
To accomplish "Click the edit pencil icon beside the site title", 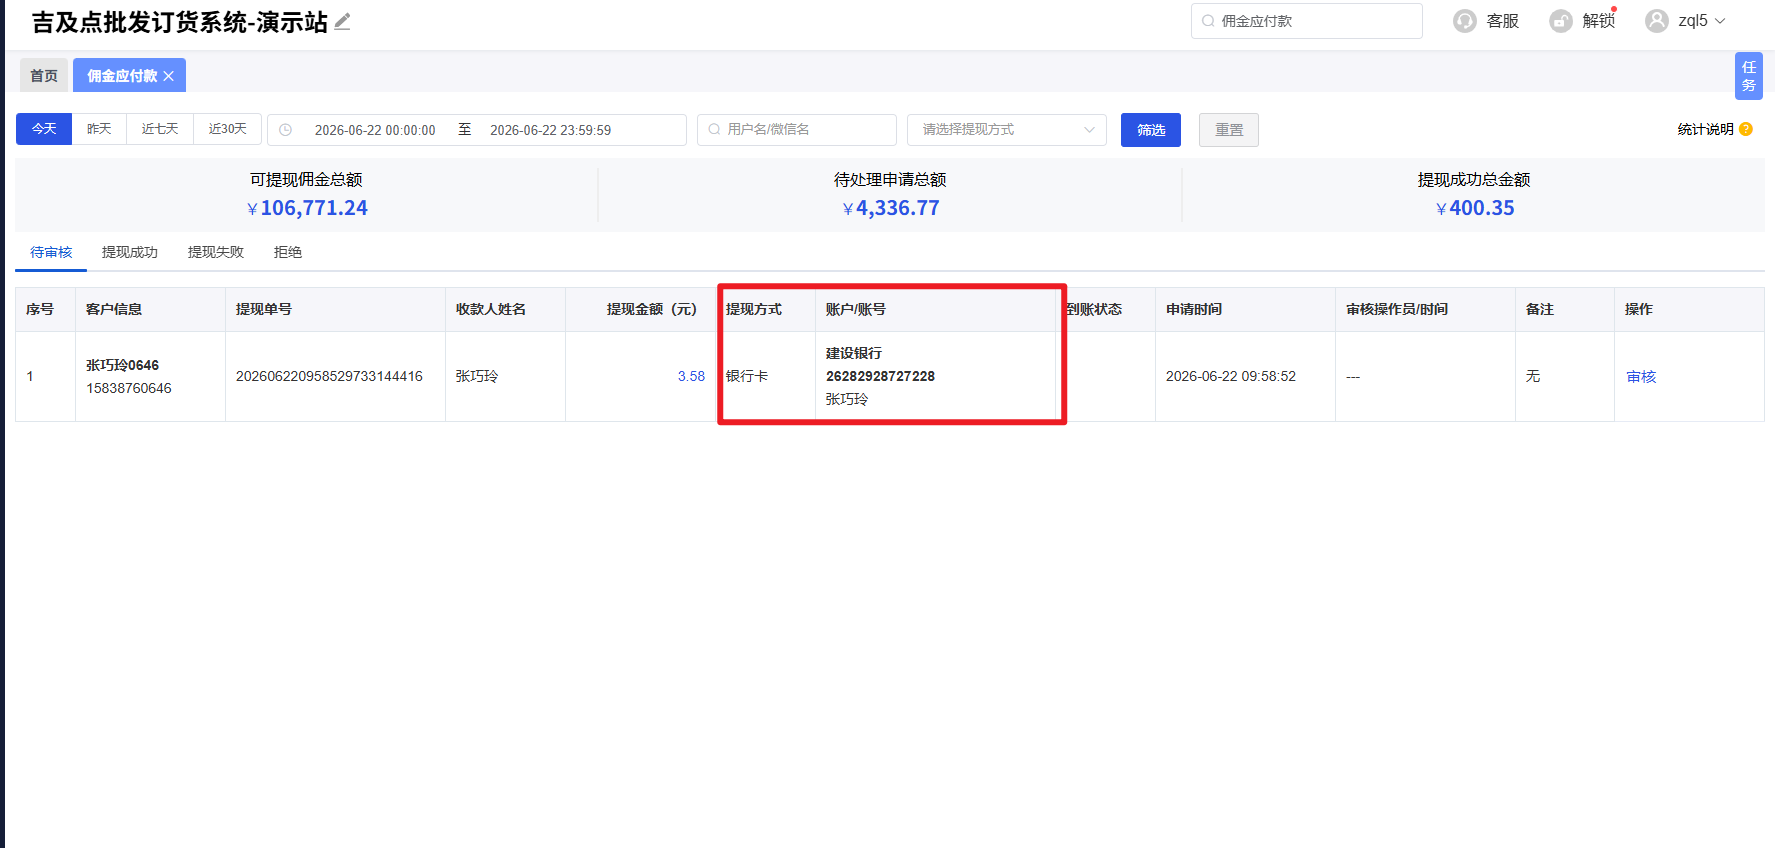I will click(342, 22).
